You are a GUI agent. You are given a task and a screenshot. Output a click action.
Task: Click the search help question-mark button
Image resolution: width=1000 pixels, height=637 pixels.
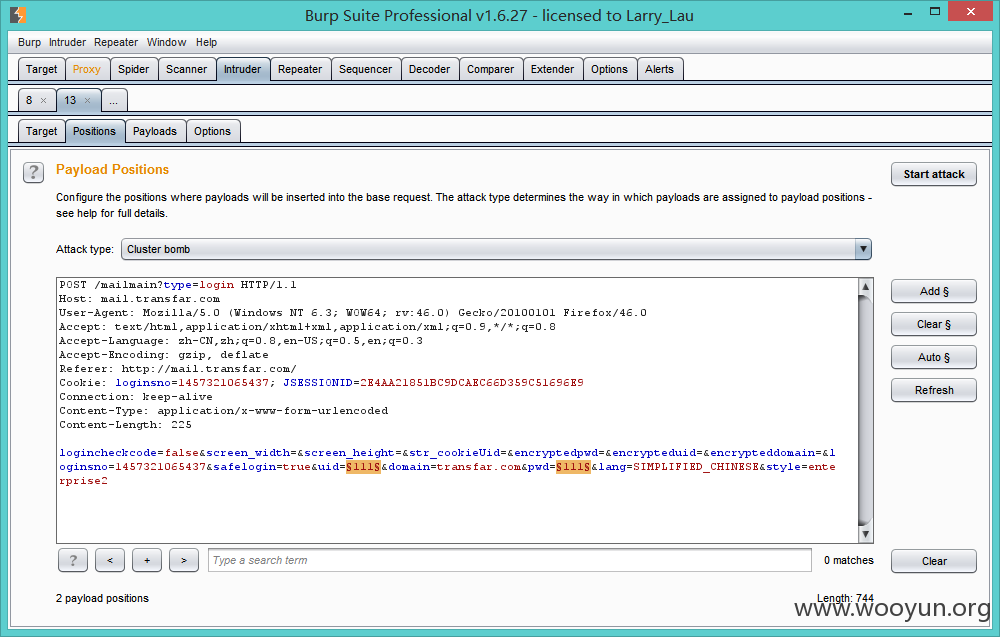coord(73,560)
